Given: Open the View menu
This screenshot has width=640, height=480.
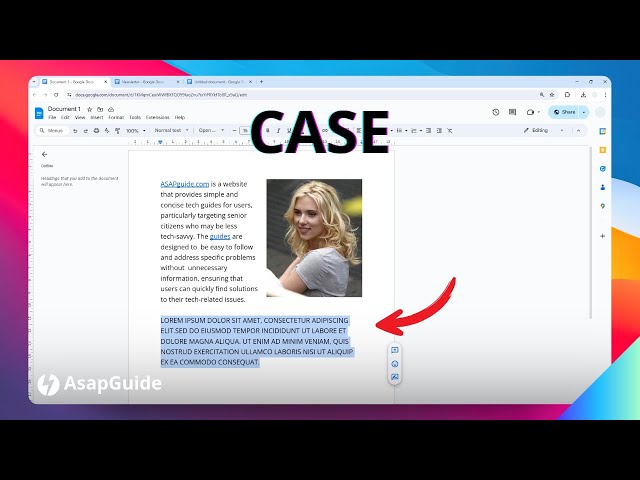Looking at the screenshot, I should pos(80,118).
